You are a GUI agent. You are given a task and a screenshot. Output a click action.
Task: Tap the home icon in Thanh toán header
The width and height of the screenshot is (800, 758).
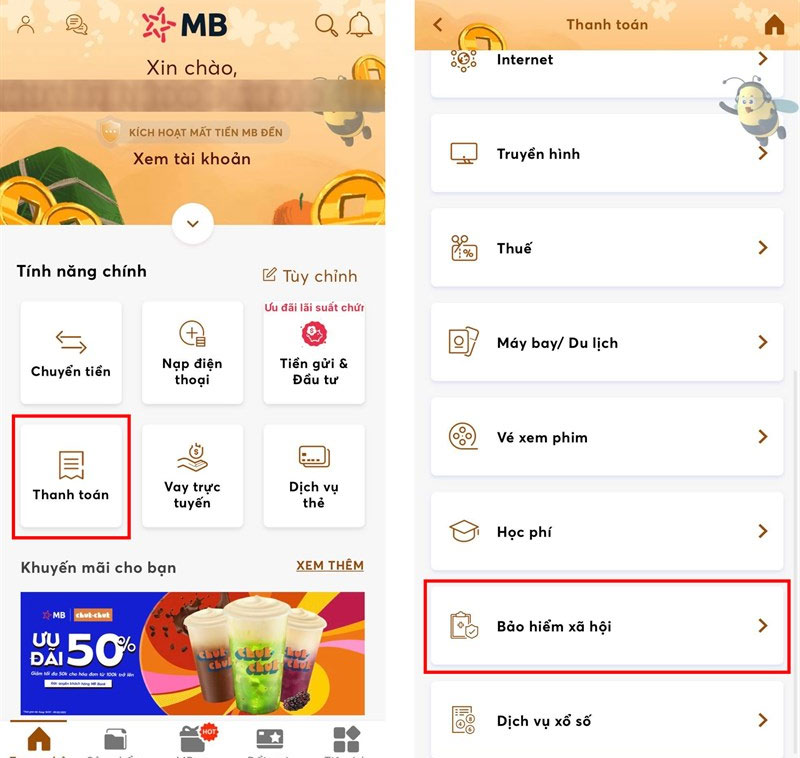(774, 24)
